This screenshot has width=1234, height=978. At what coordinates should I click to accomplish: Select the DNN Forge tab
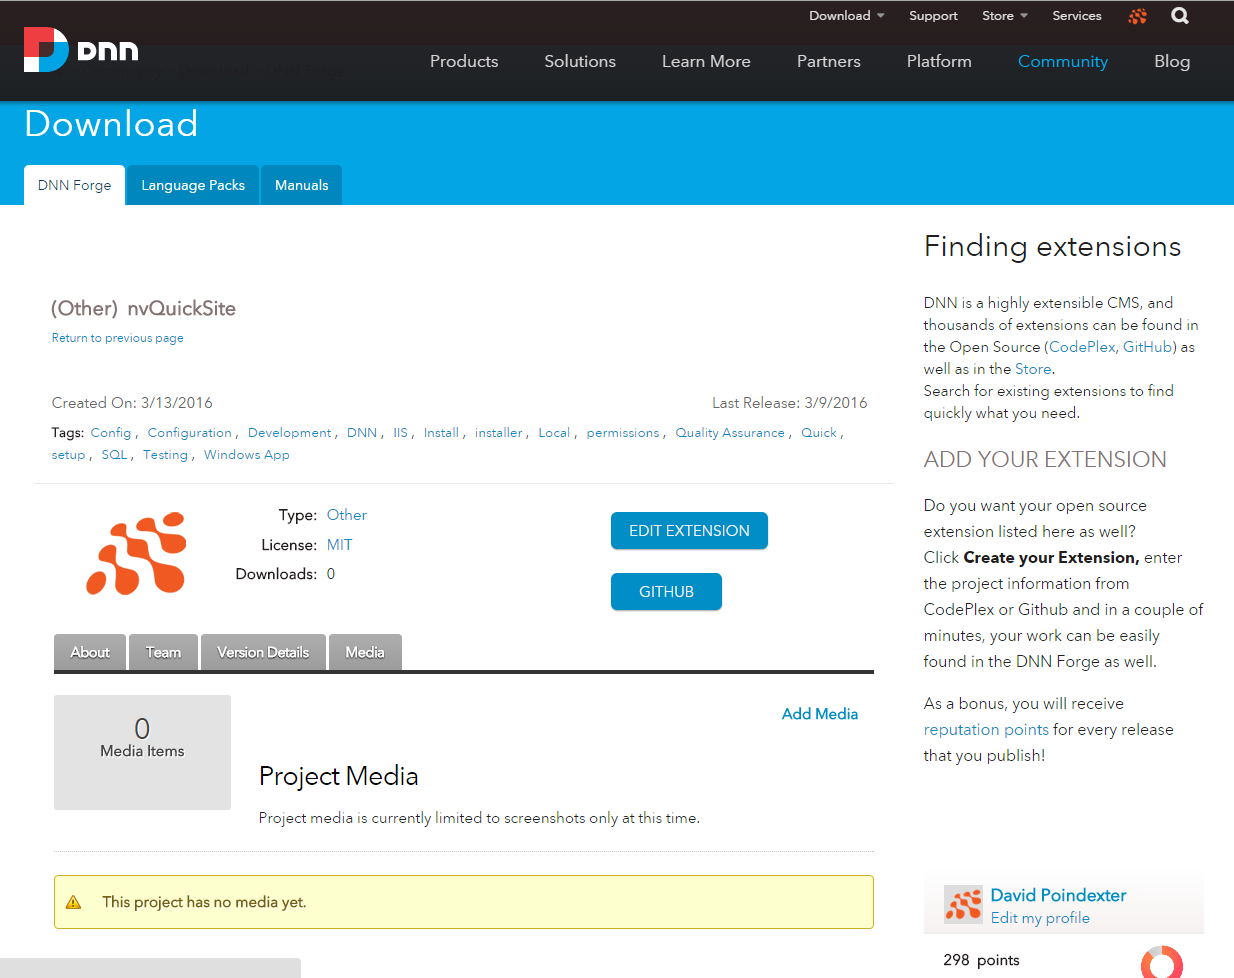click(x=75, y=185)
